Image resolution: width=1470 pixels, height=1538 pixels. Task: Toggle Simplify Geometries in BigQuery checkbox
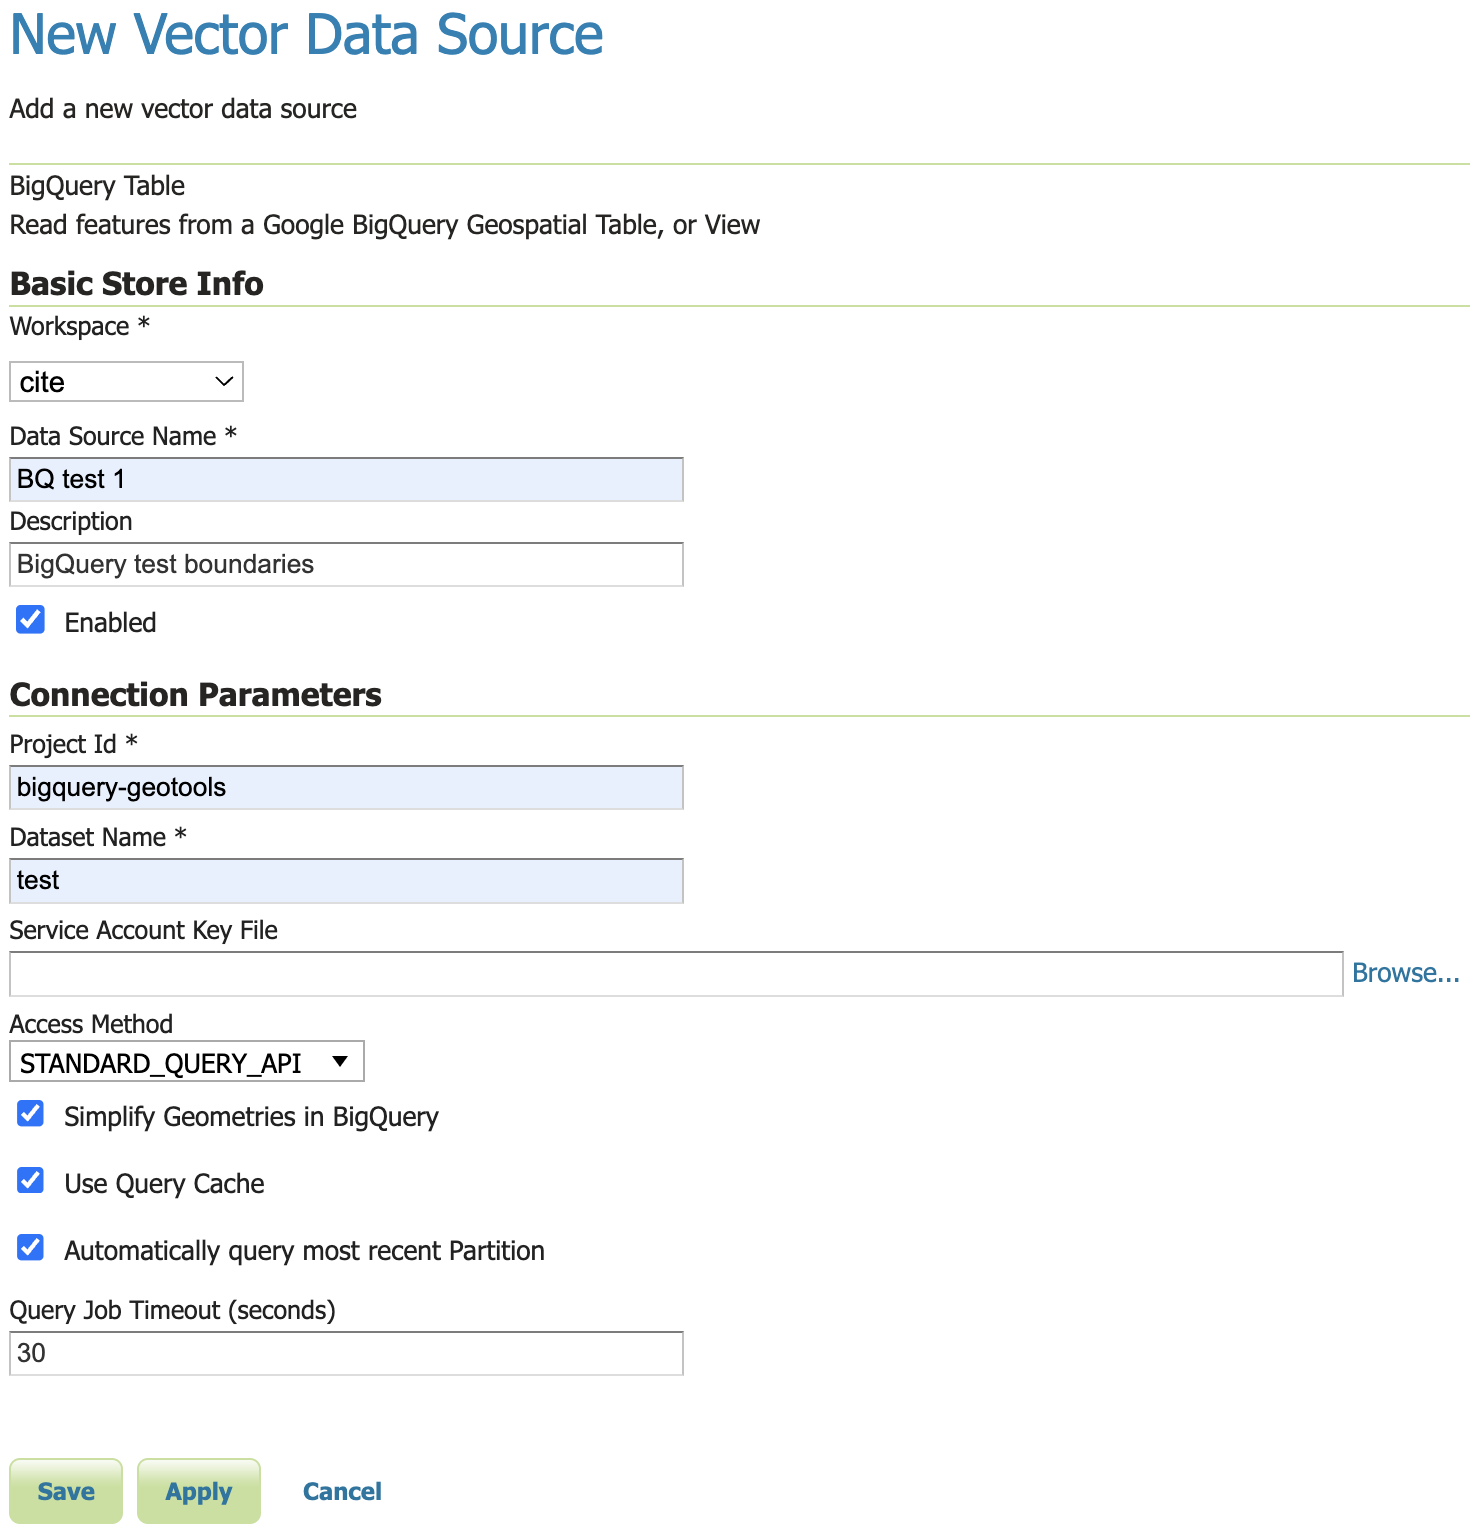(x=31, y=1114)
